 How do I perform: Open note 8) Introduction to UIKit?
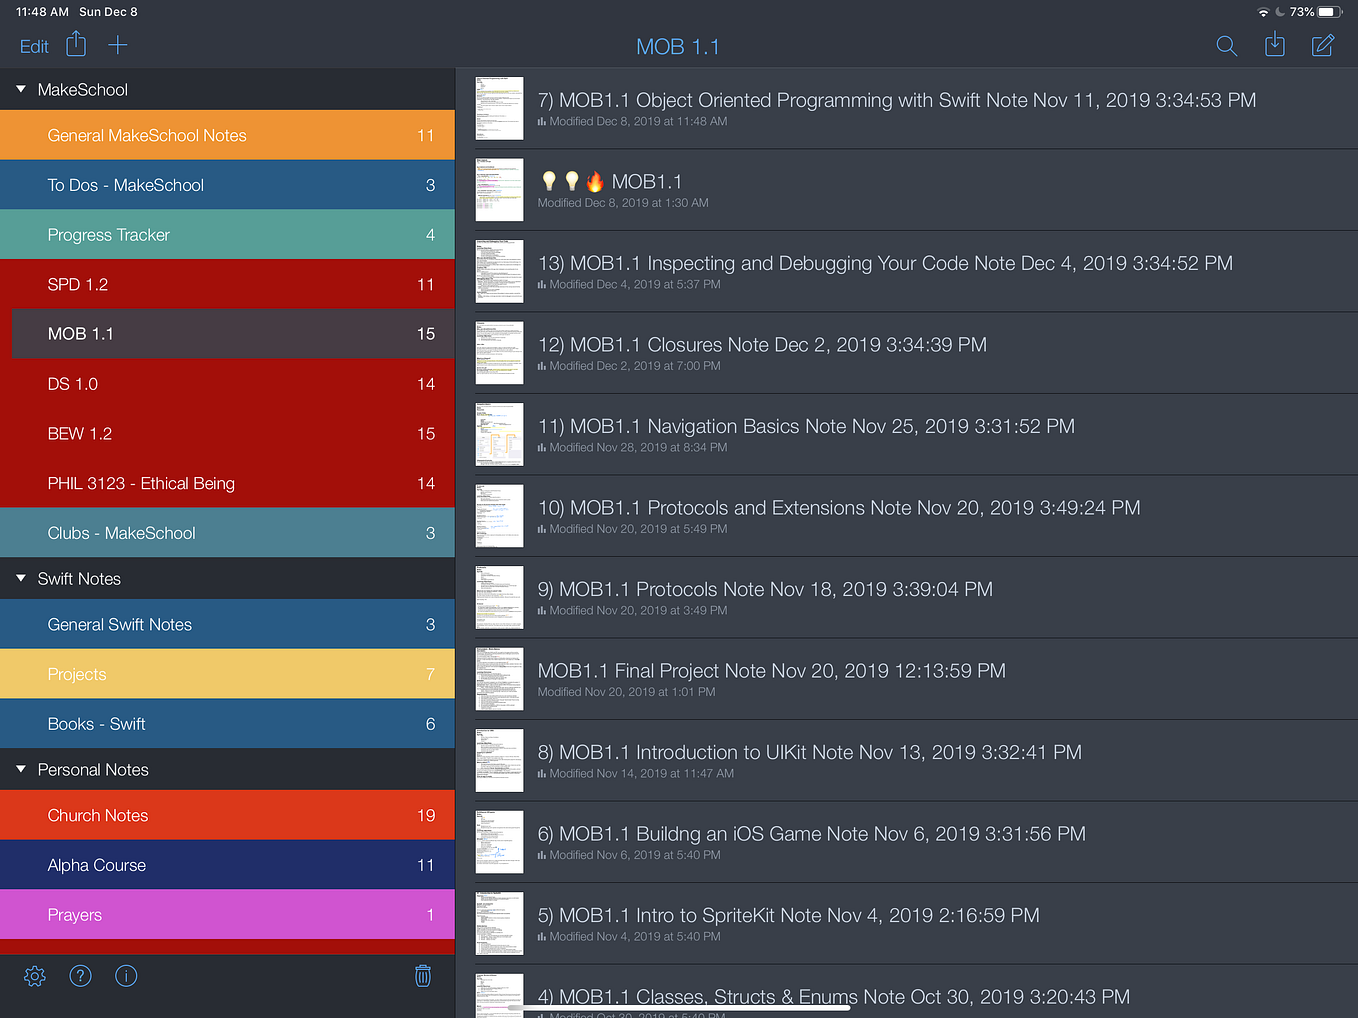click(907, 760)
